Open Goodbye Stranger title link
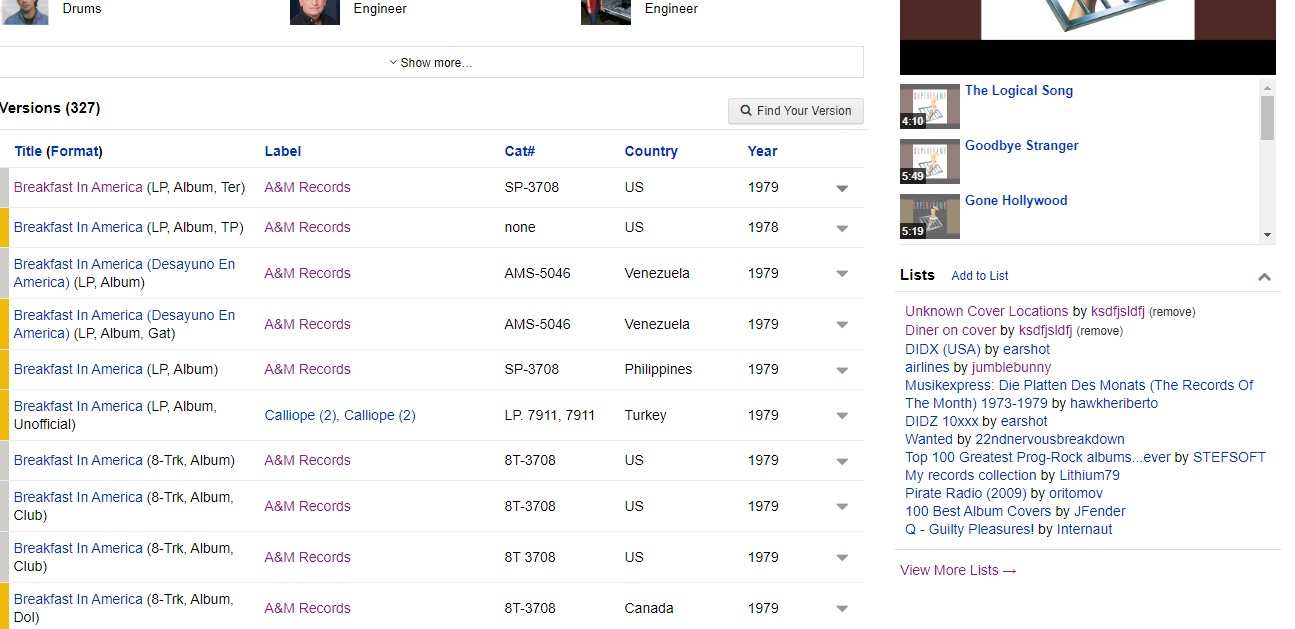The image size is (1295, 629). coord(1022,146)
